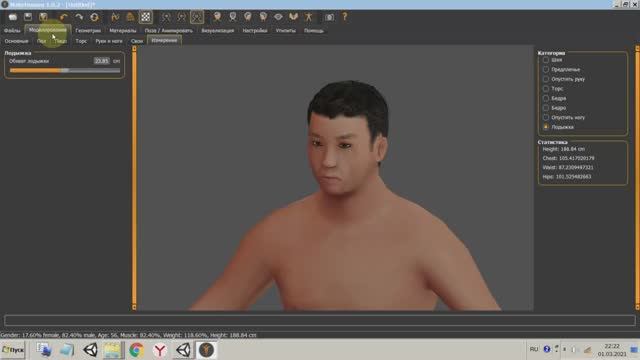Select the Опустить ногу radio button
The width and height of the screenshot is (640, 360).
546,117
